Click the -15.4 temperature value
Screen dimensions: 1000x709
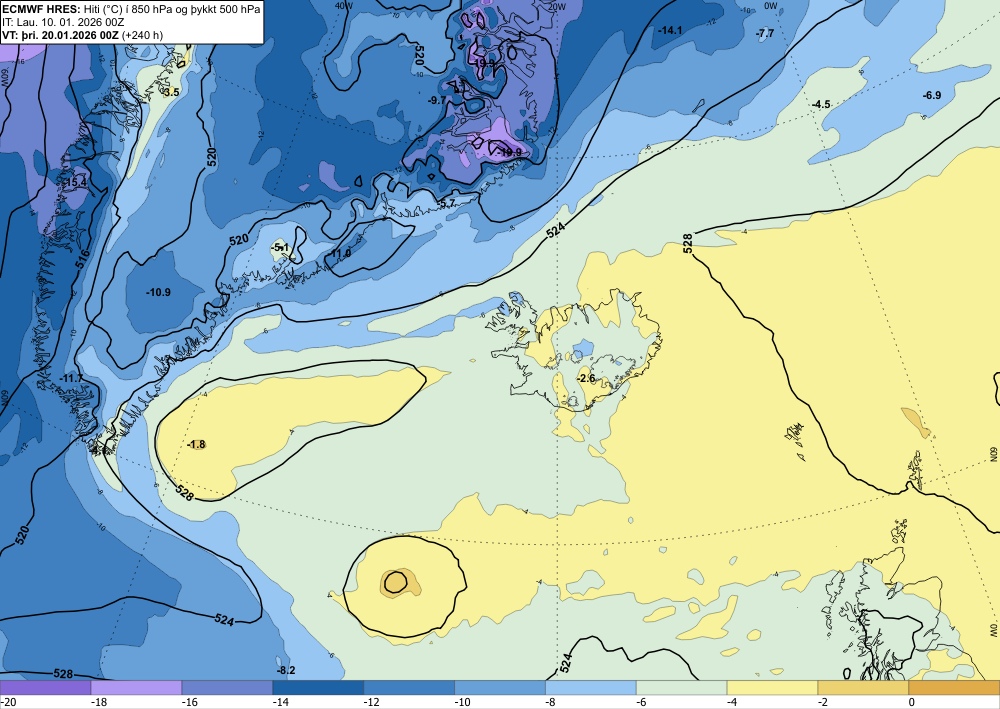pyautogui.click(x=74, y=183)
